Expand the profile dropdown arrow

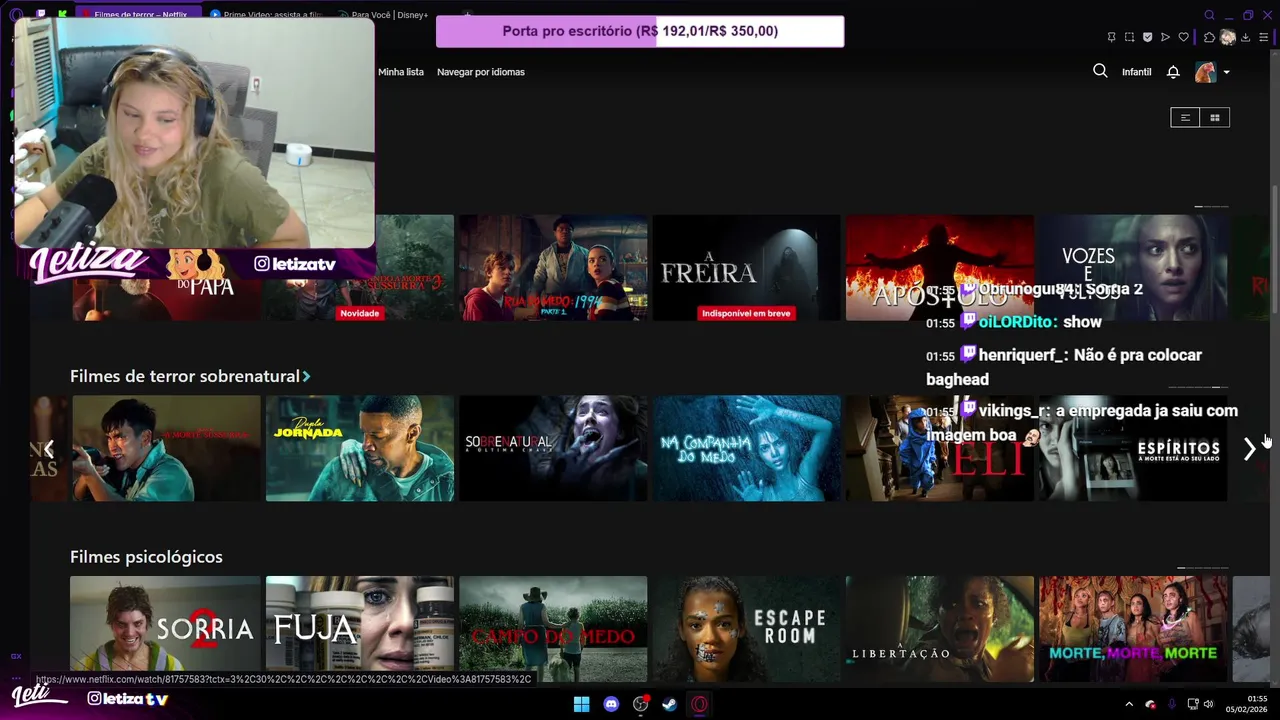point(1226,72)
